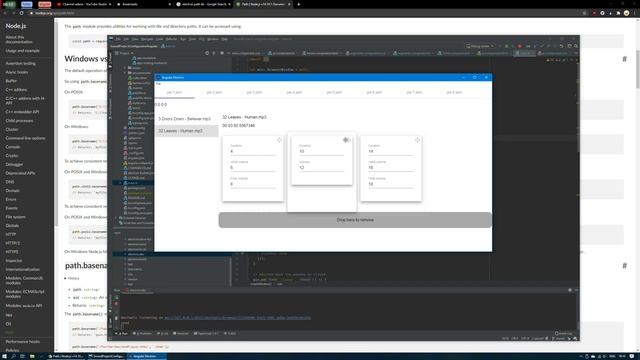Open the Terminal tool window in the IDE bottom bar

point(180,333)
